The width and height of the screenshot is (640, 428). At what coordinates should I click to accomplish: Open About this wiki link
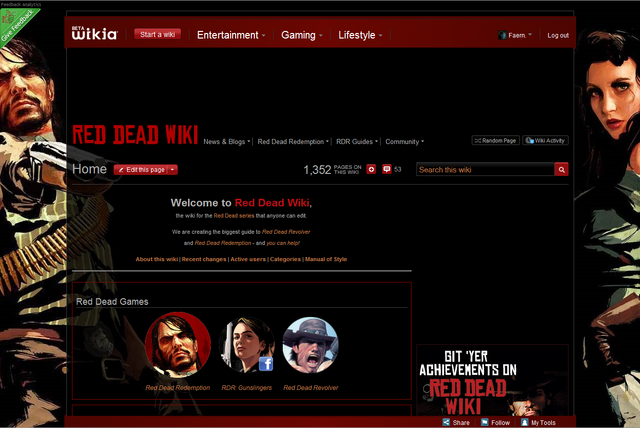tap(157, 259)
